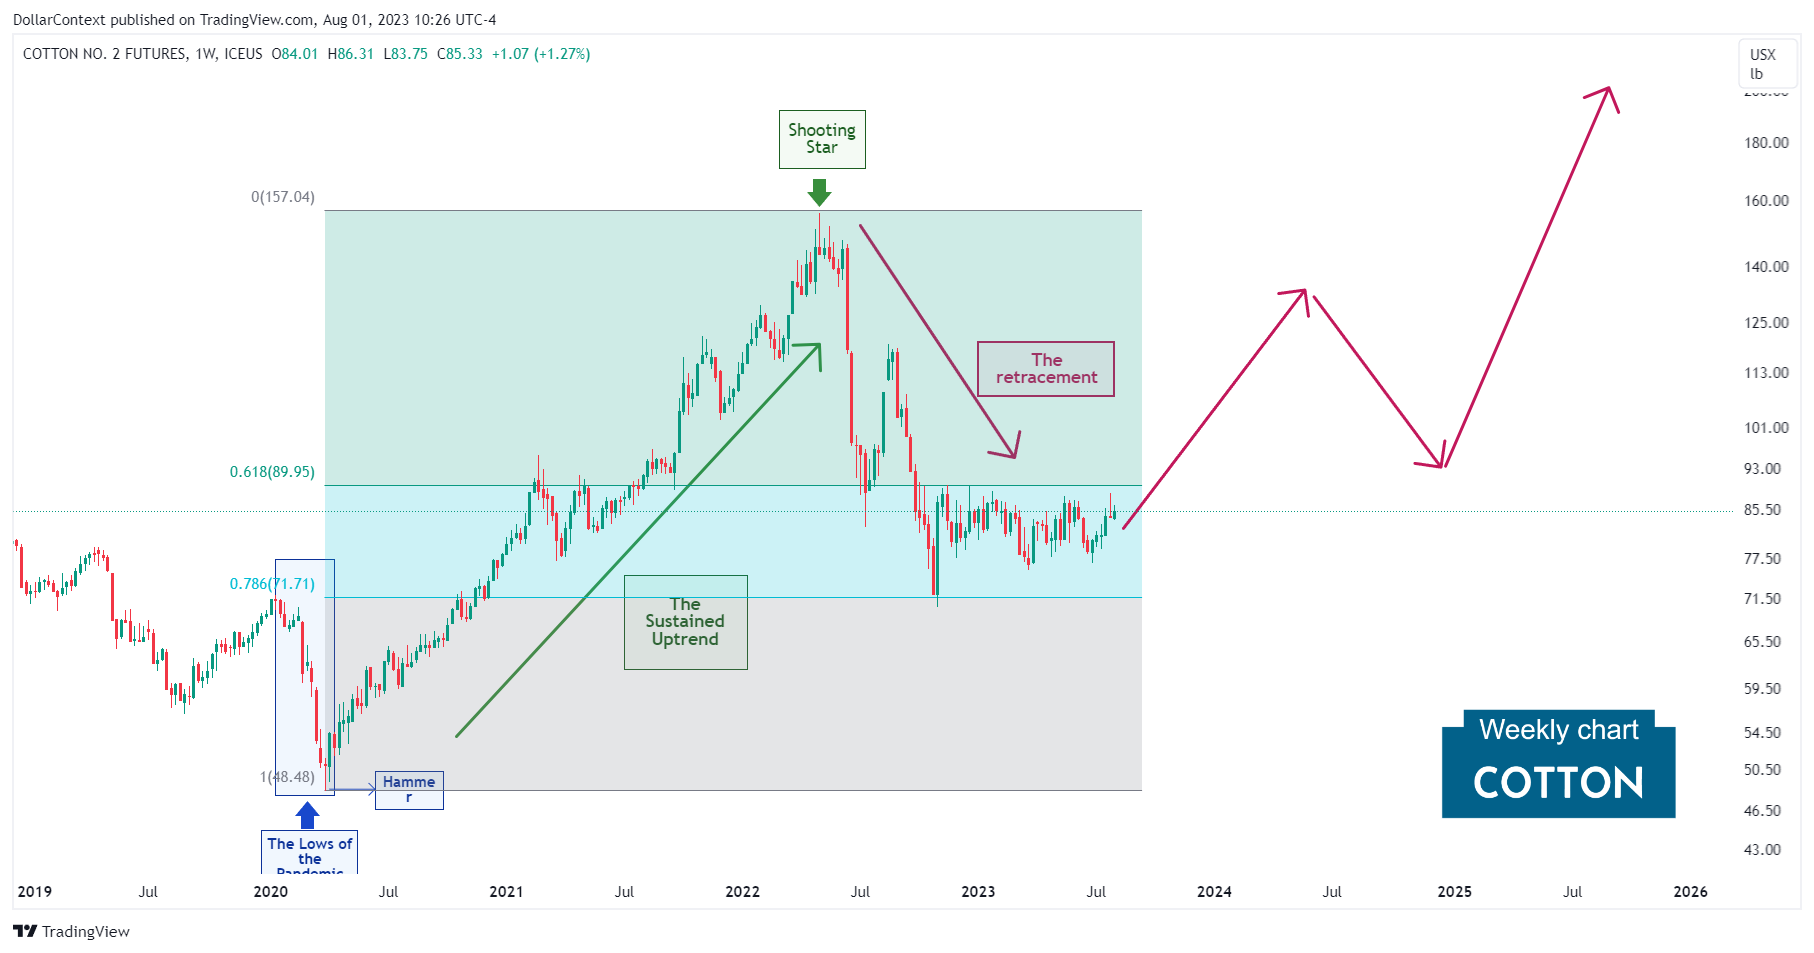Click the 0.786(71.71) Fibonacci level label
The image size is (1814, 953).
[x=272, y=584]
